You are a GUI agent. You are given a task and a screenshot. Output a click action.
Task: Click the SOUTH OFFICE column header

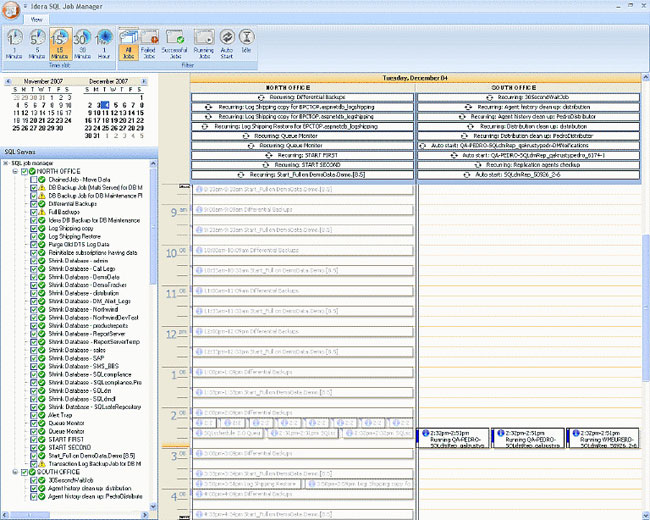[528, 87]
